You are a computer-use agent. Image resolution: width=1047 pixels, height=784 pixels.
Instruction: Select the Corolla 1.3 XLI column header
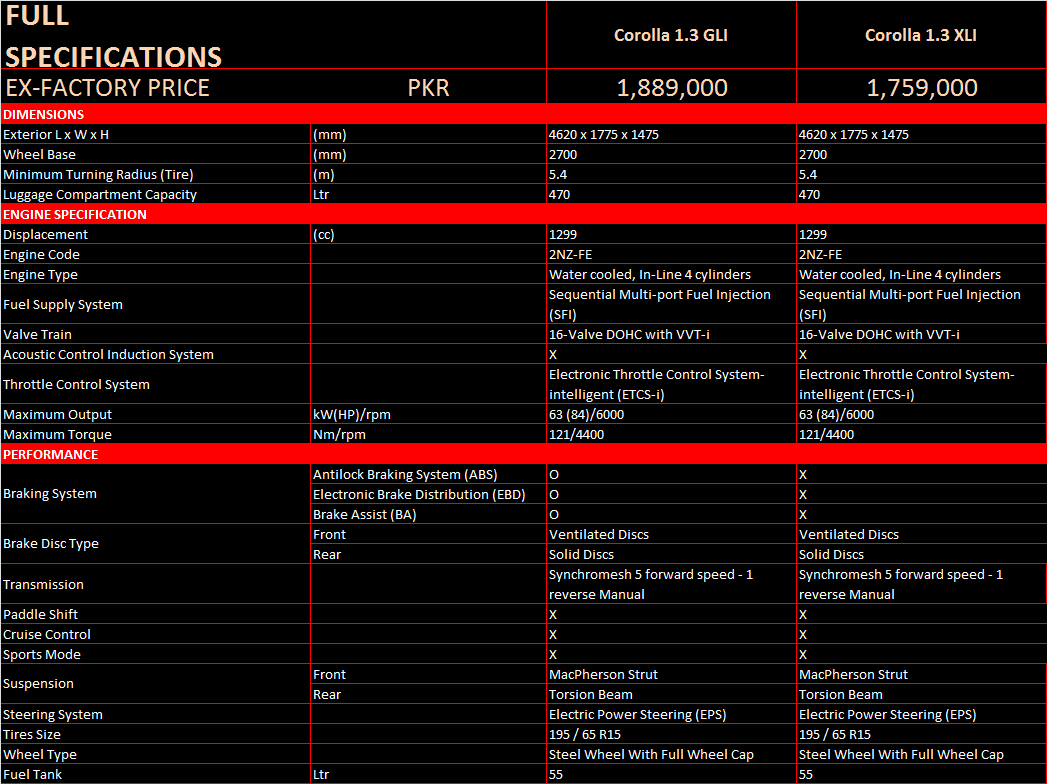tap(921, 35)
